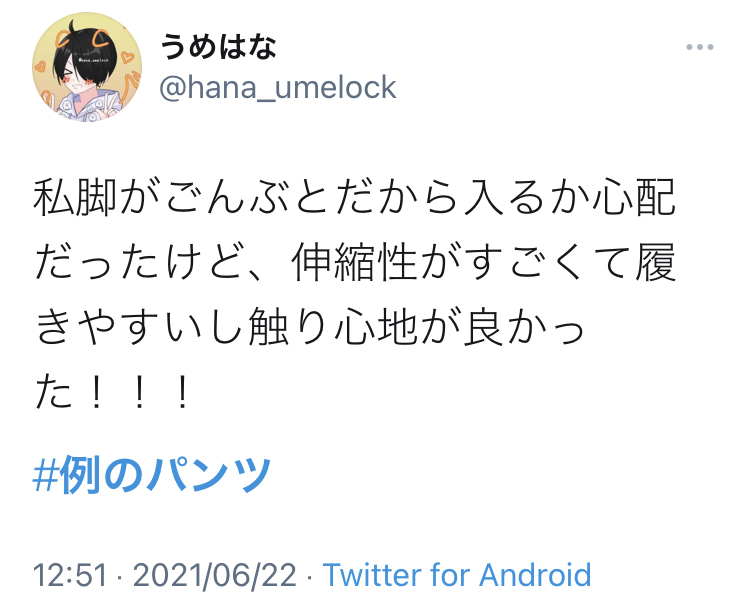Click the 2021/06/22 post date

pos(214,574)
